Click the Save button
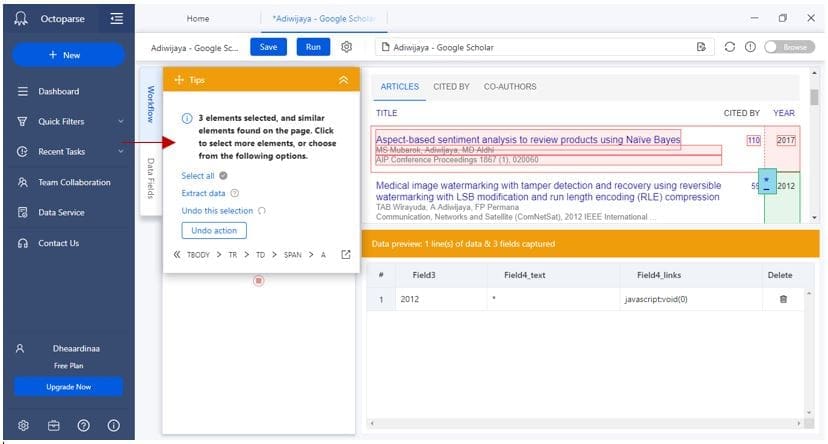 (x=268, y=47)
